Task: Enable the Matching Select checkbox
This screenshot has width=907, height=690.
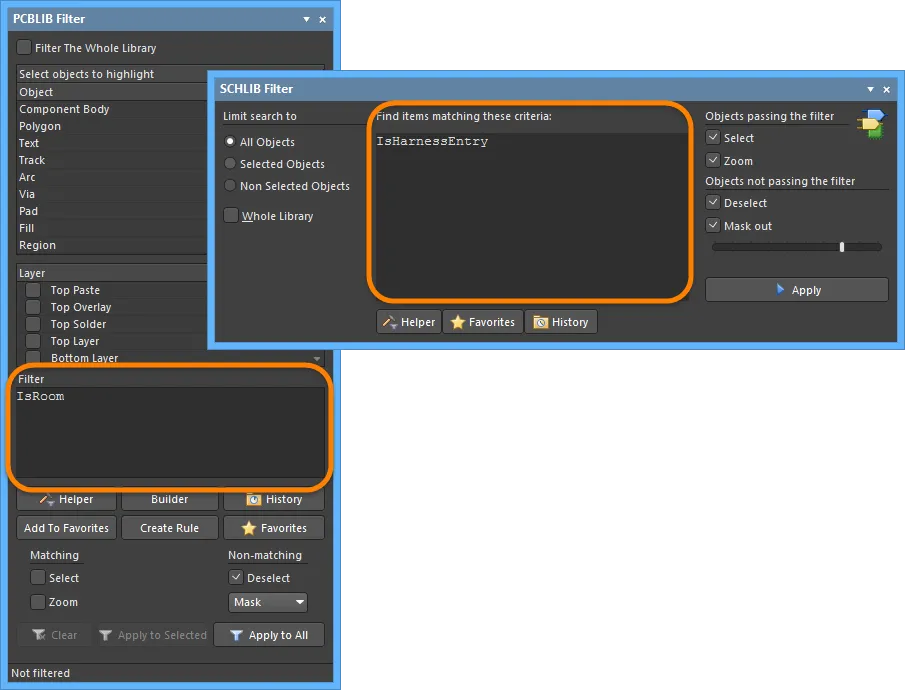Action: click(x=38, y=577)
